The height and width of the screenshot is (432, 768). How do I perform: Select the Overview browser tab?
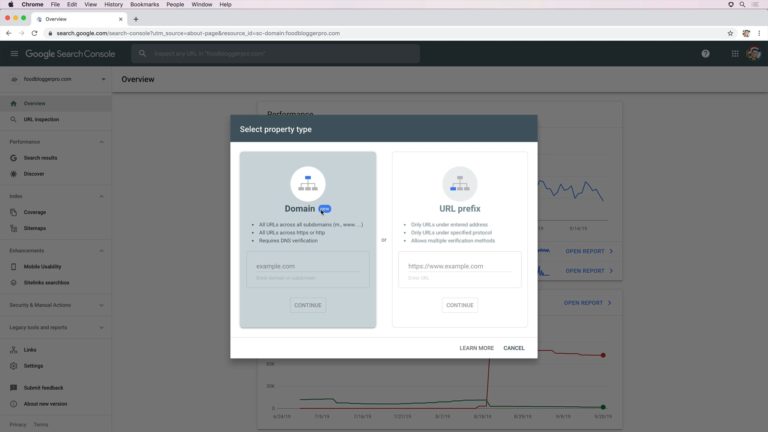pyautogui.click(x=78, y=19)
